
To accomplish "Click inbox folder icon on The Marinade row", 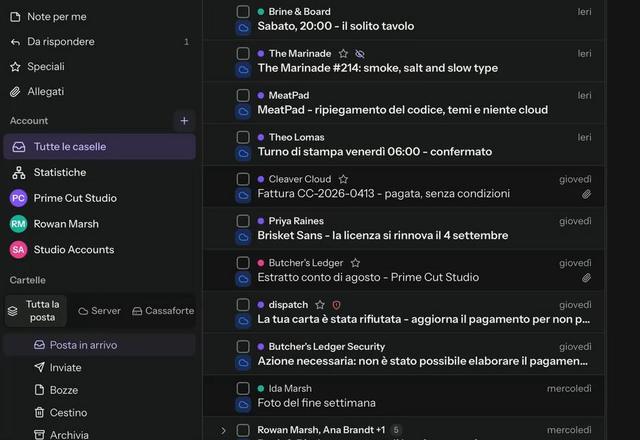I will click(x=243, y=70).
